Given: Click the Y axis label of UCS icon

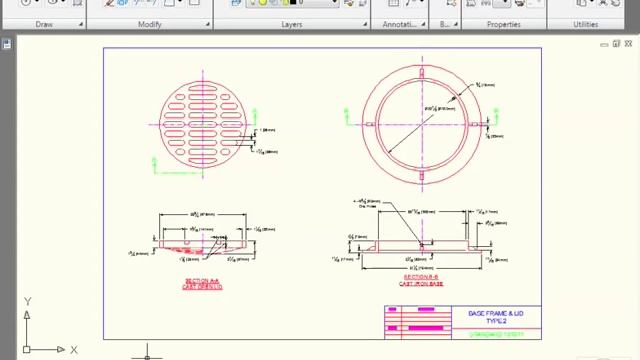Looking at the screenshot, I should pyautogui.click(x=27, y=302).
